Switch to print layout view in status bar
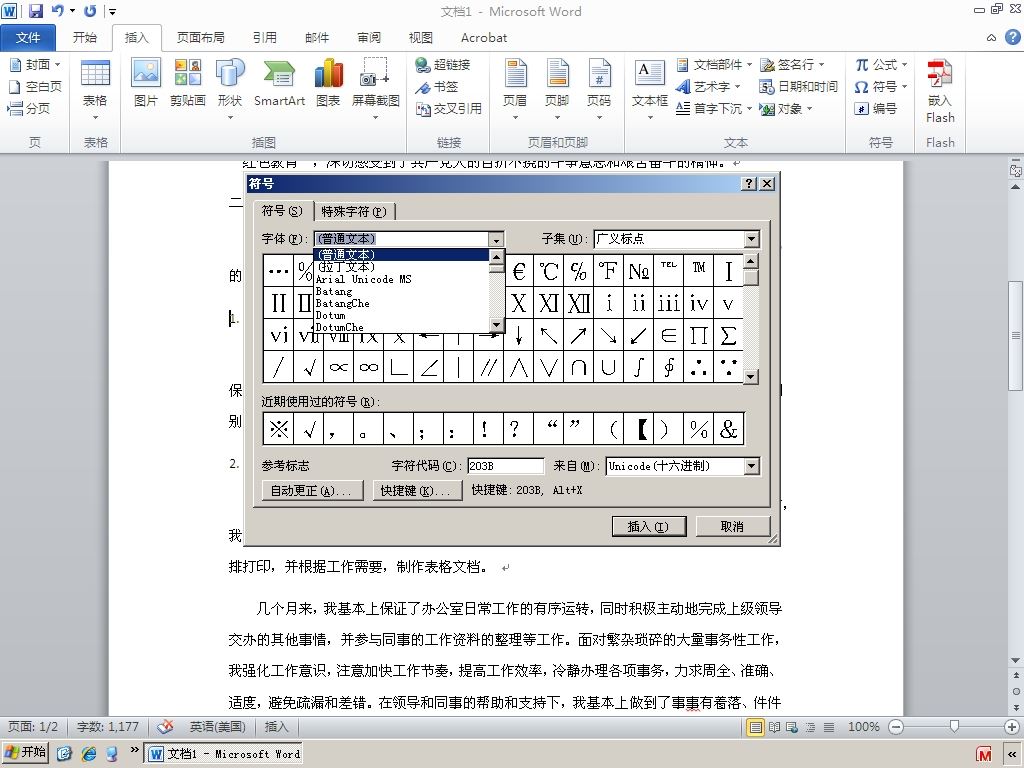The height and width of the screenshot is (768, 1024). click(756, 727)
